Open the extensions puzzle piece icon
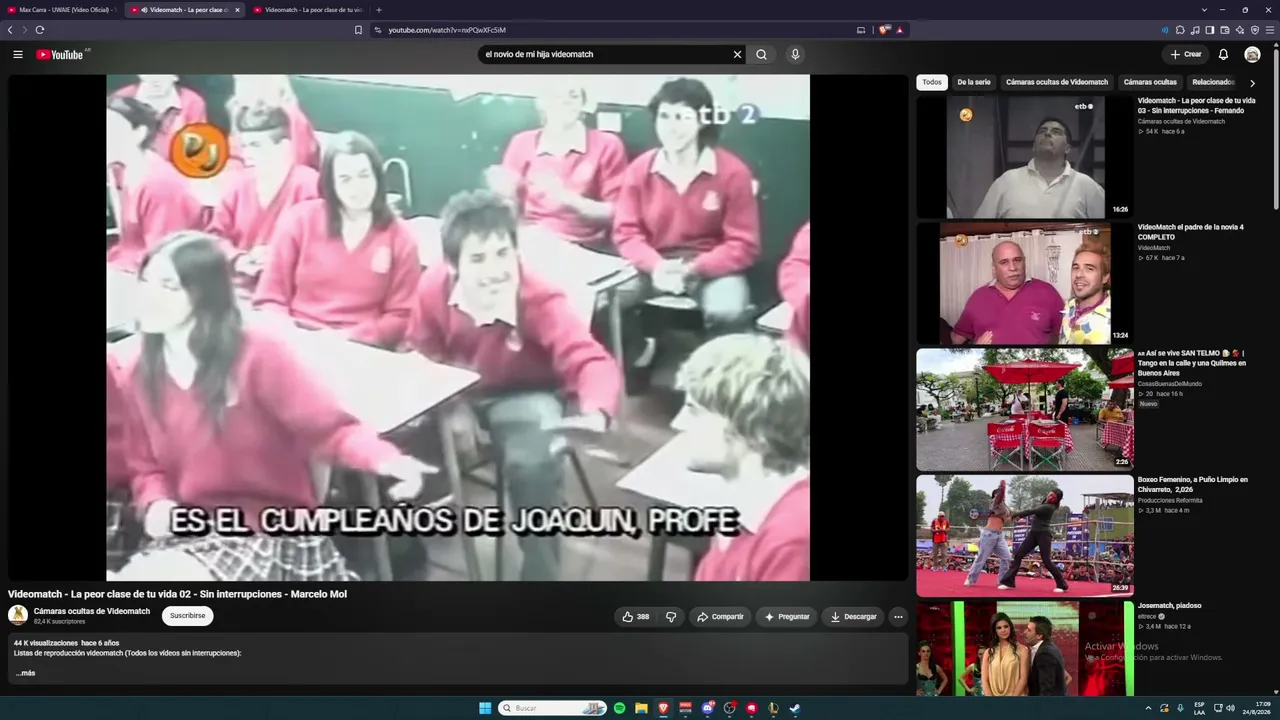The image size is (1280, 720). pos(1180,30)
